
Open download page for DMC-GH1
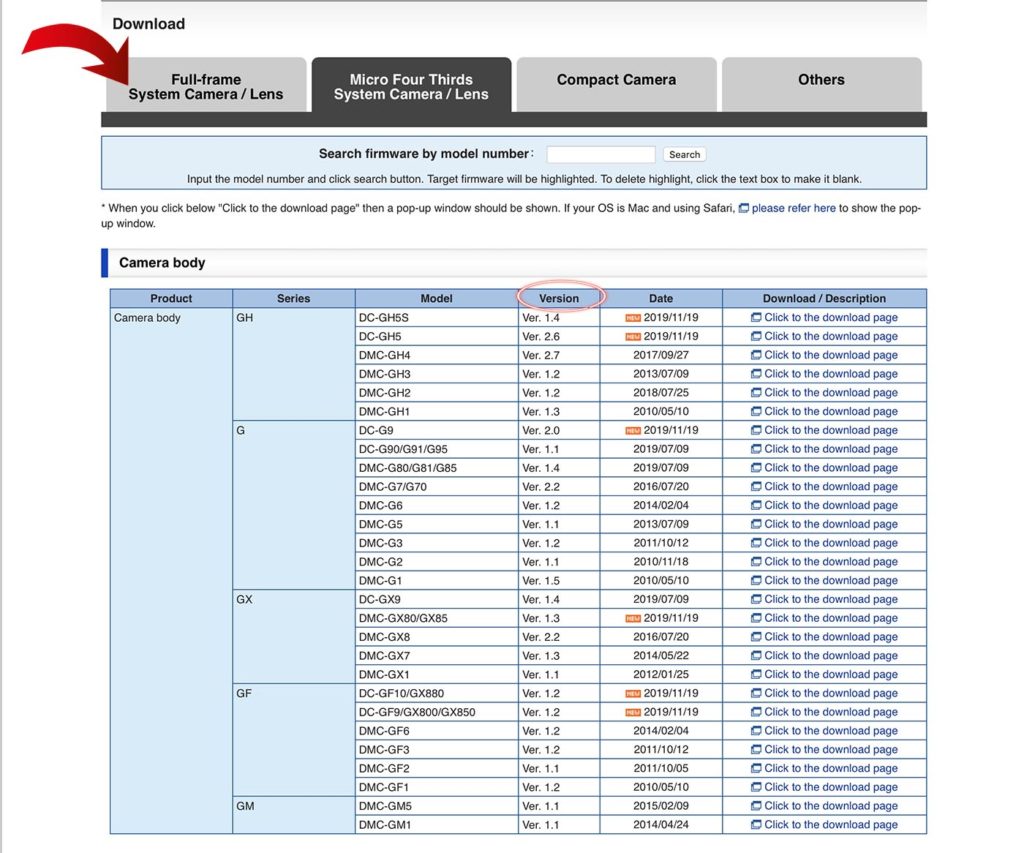[x=831, y=411]
